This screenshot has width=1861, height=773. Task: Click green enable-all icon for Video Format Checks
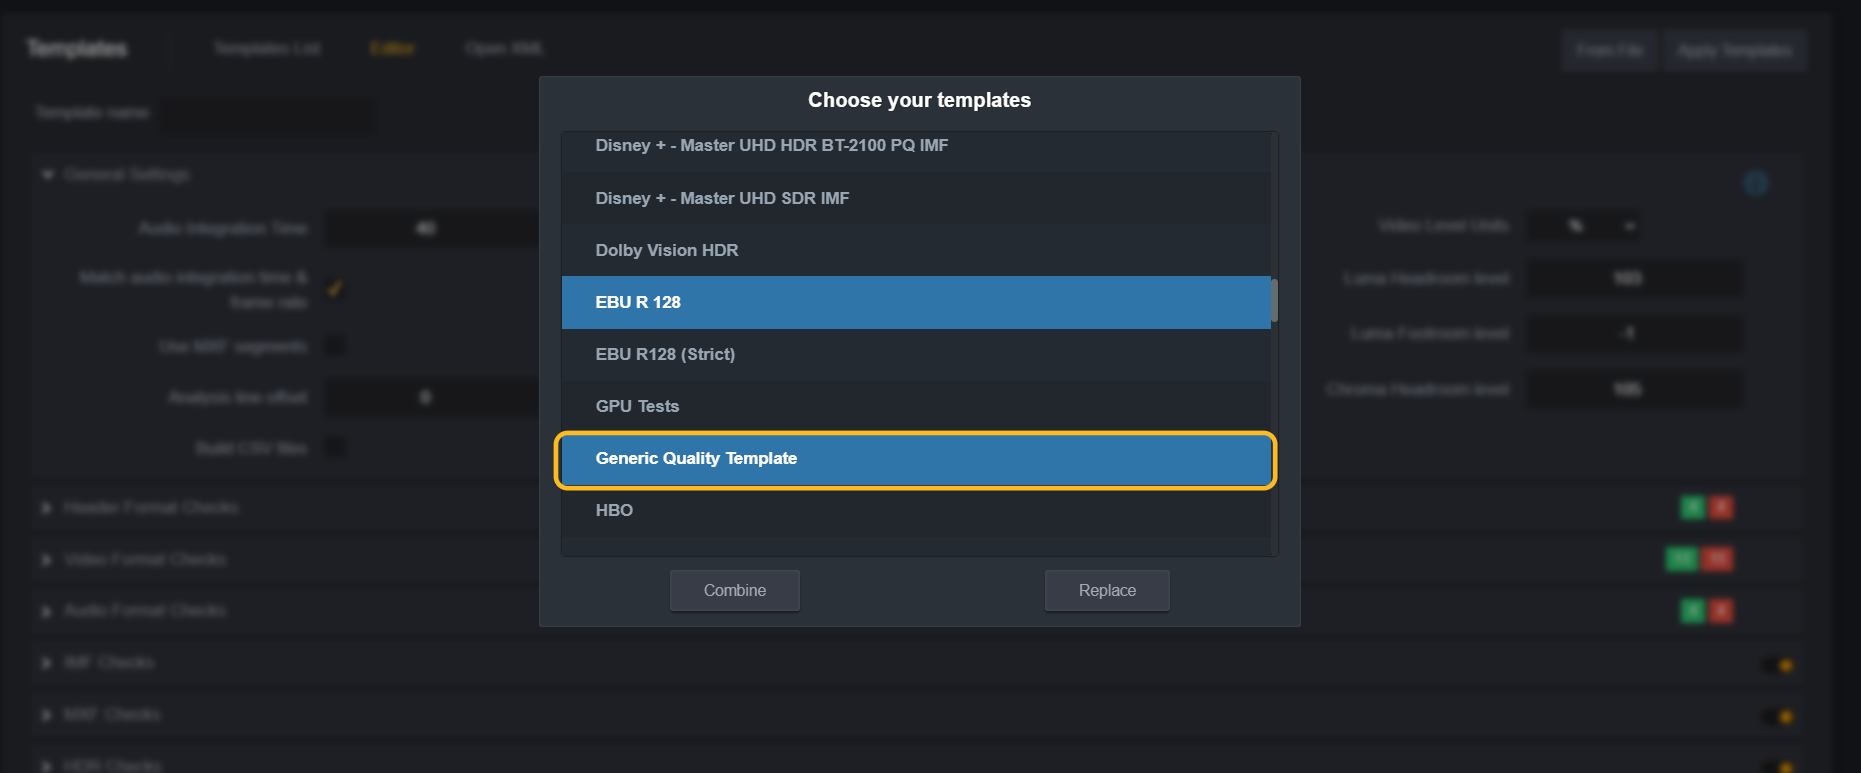(x=1681, y=559)
